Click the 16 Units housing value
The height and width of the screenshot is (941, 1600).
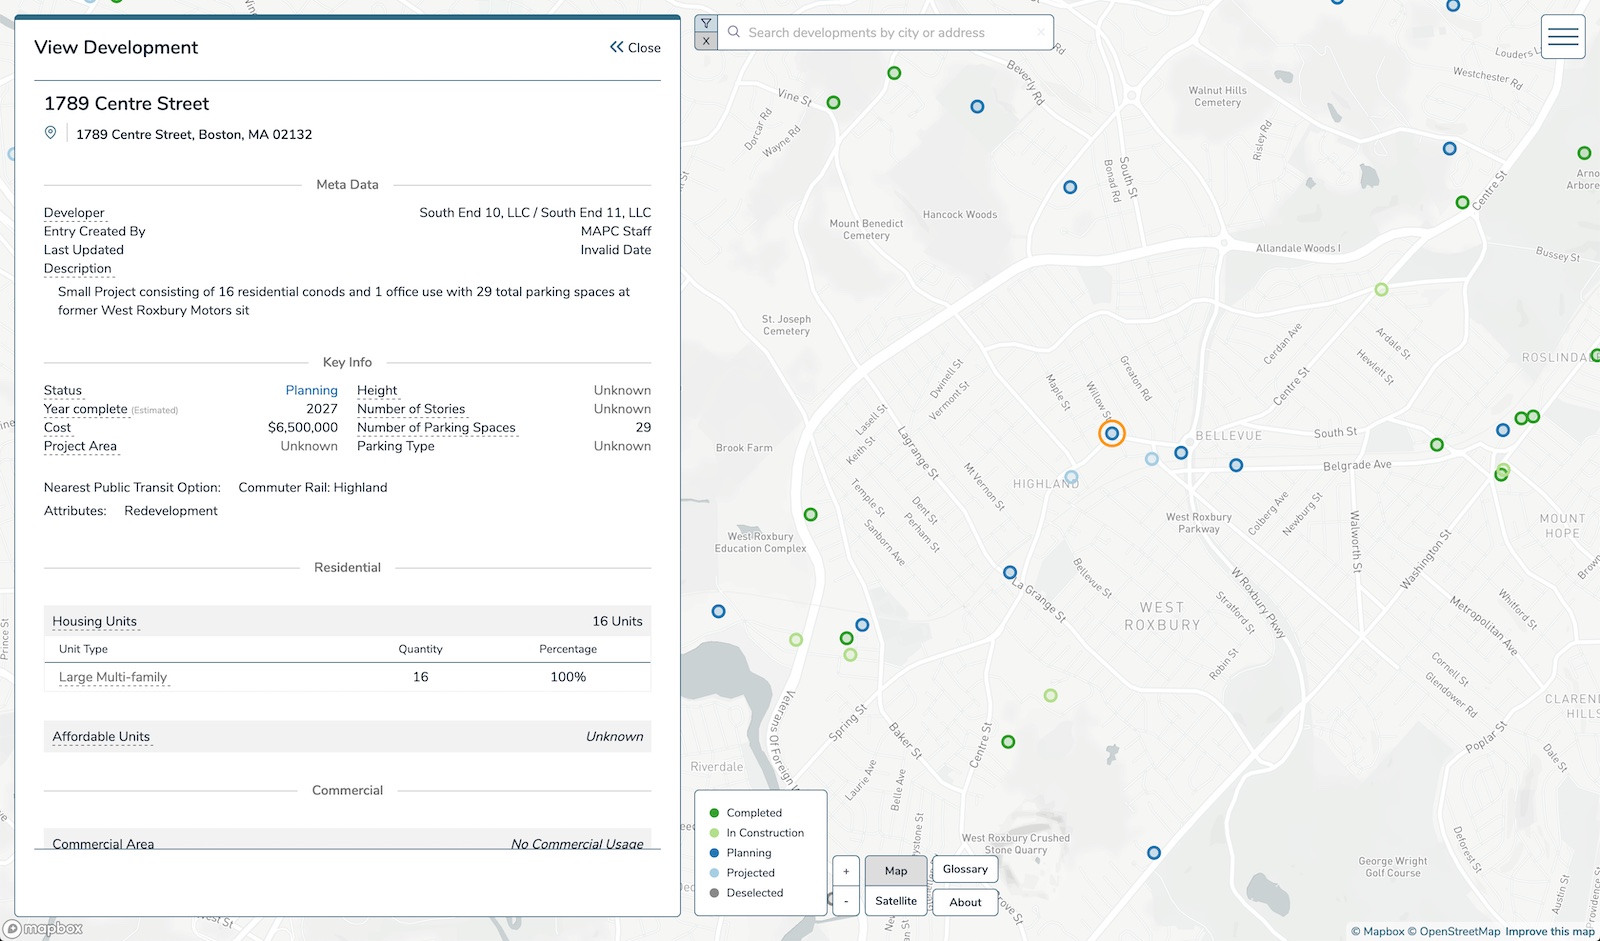617,622
